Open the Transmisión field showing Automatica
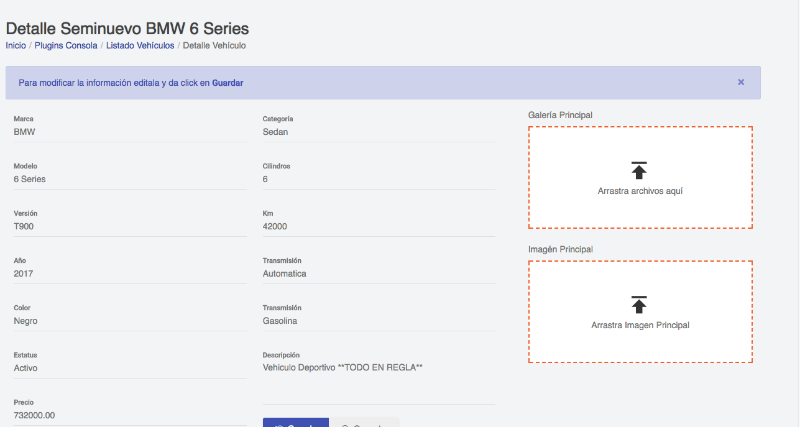This screenshot has height=427, width=800. click(x=379, y=274)
